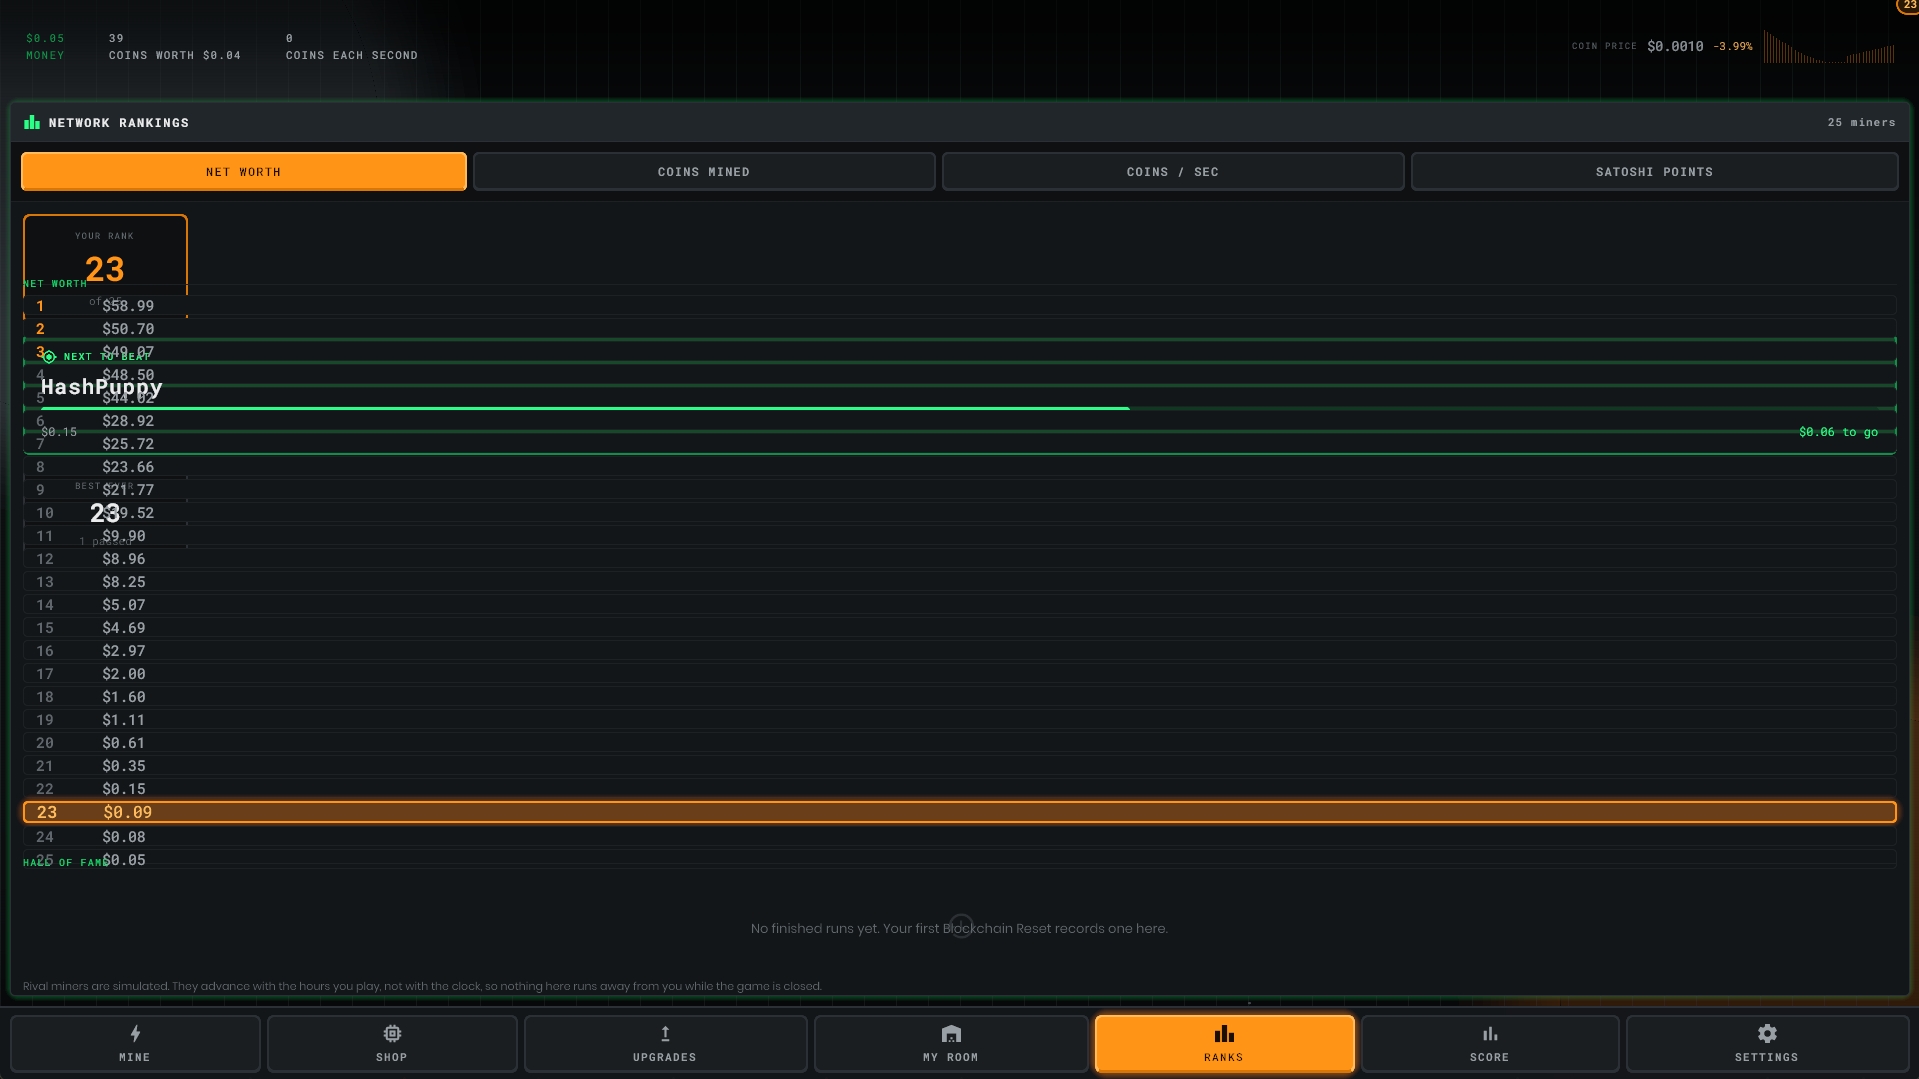The image size is (1919, 1079).
Task: Click the Ranks bar chart icon
Action: [1224, 1033]
